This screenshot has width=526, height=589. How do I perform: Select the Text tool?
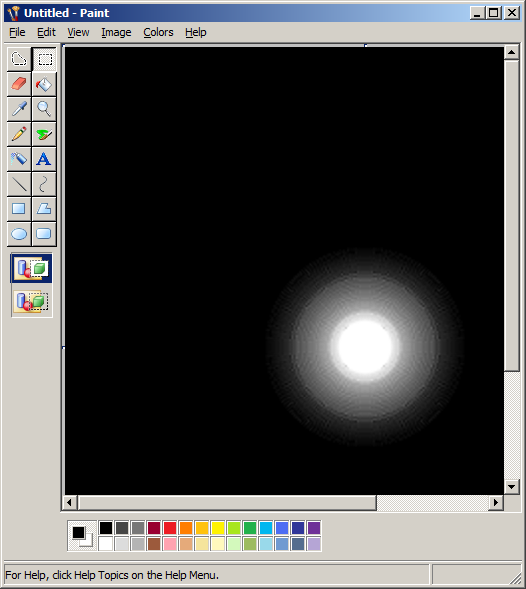tap(44, 159)
